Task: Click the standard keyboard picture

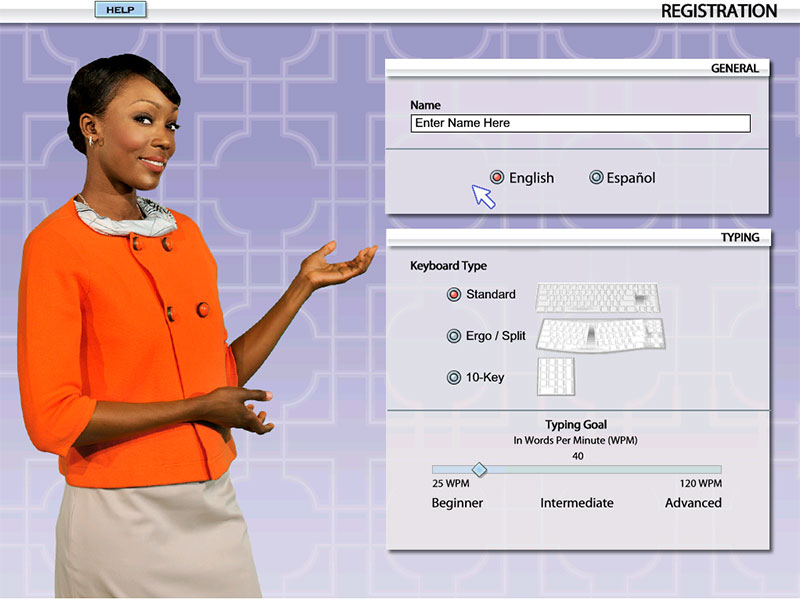Action: click(597, 297)
